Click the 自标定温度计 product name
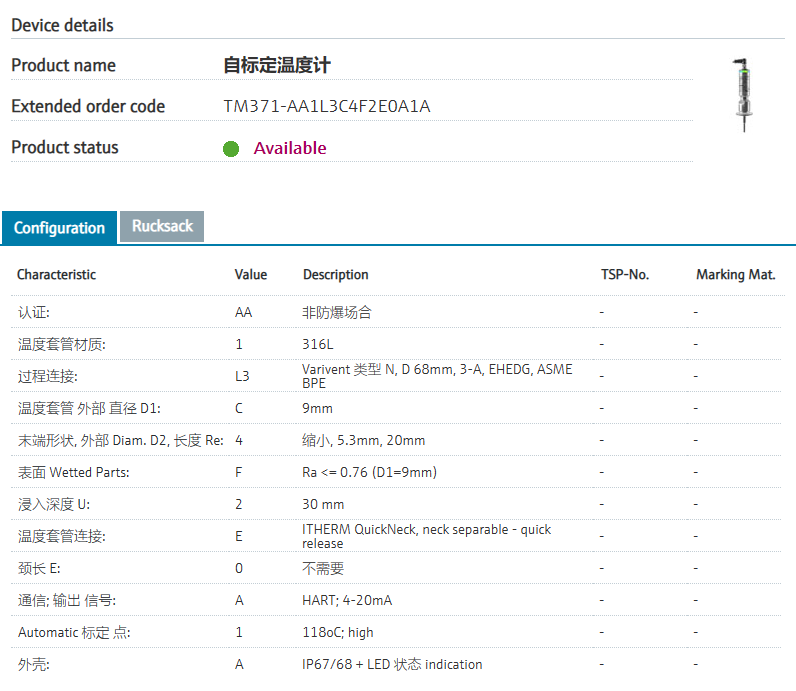Screen dimensions: 796x691 pyautogui.click(x=277, y=66)
